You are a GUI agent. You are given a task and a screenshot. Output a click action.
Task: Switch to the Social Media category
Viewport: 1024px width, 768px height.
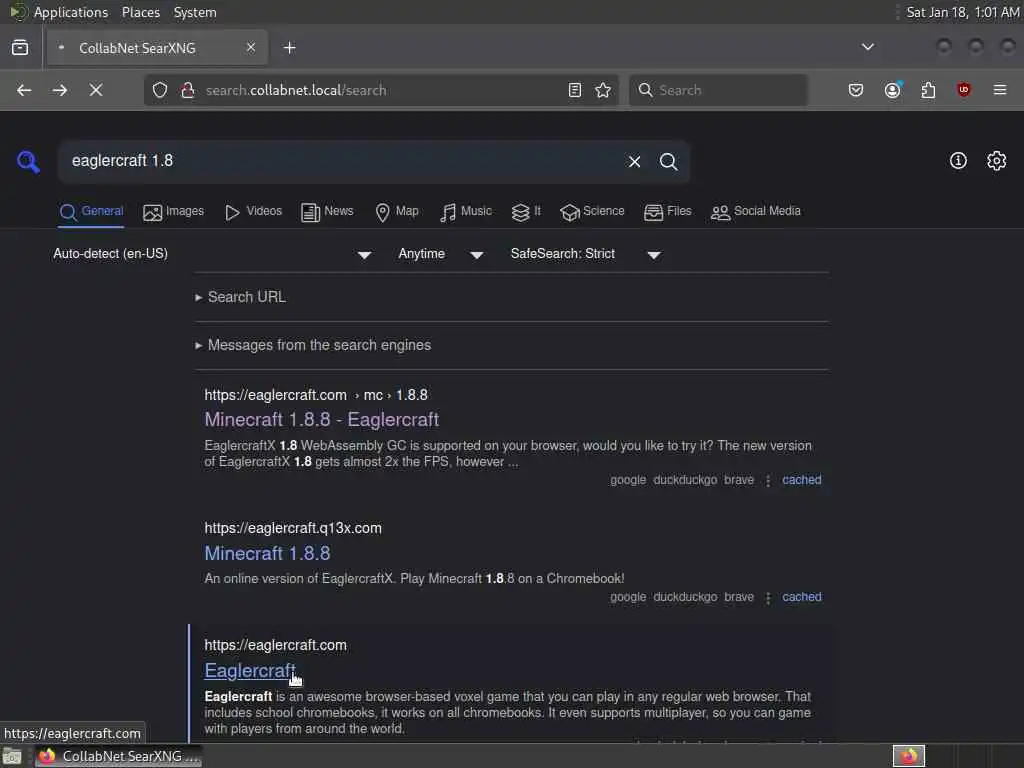pyautogui.click(x=756, y=212)
